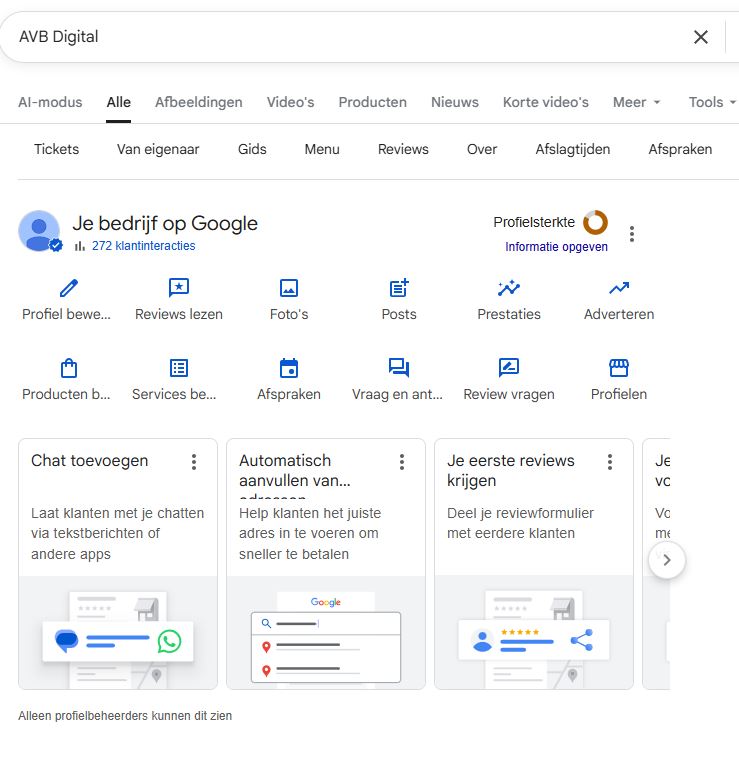The height and width of the screenshot is (760, 739).
Task: Select the Van eigenaar filter chip
Action: [158, 149]
